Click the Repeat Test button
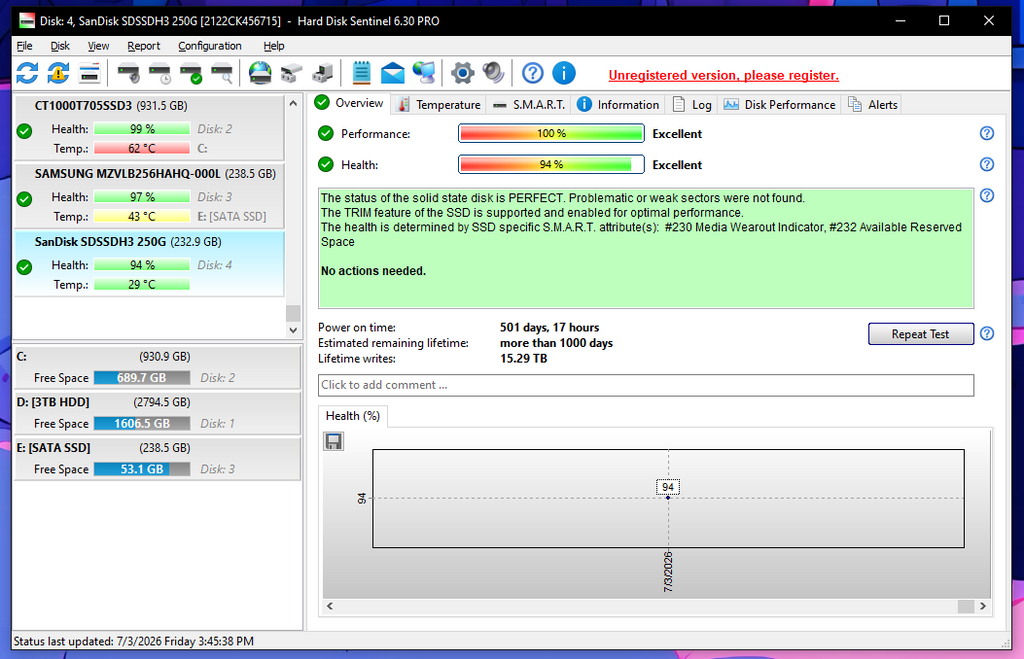Viewport: 1024px width, 659px height. 920,334
